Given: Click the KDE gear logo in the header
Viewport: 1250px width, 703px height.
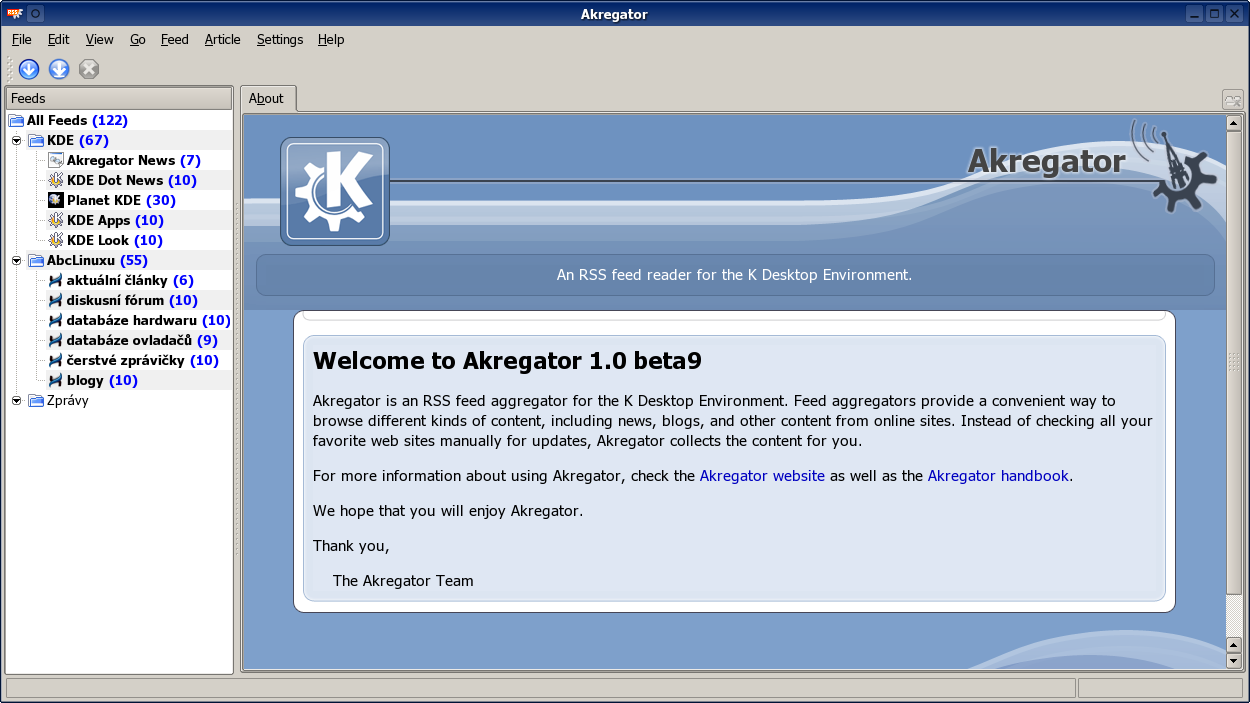Looking at the screenshot, I should [x=335, y=191].
